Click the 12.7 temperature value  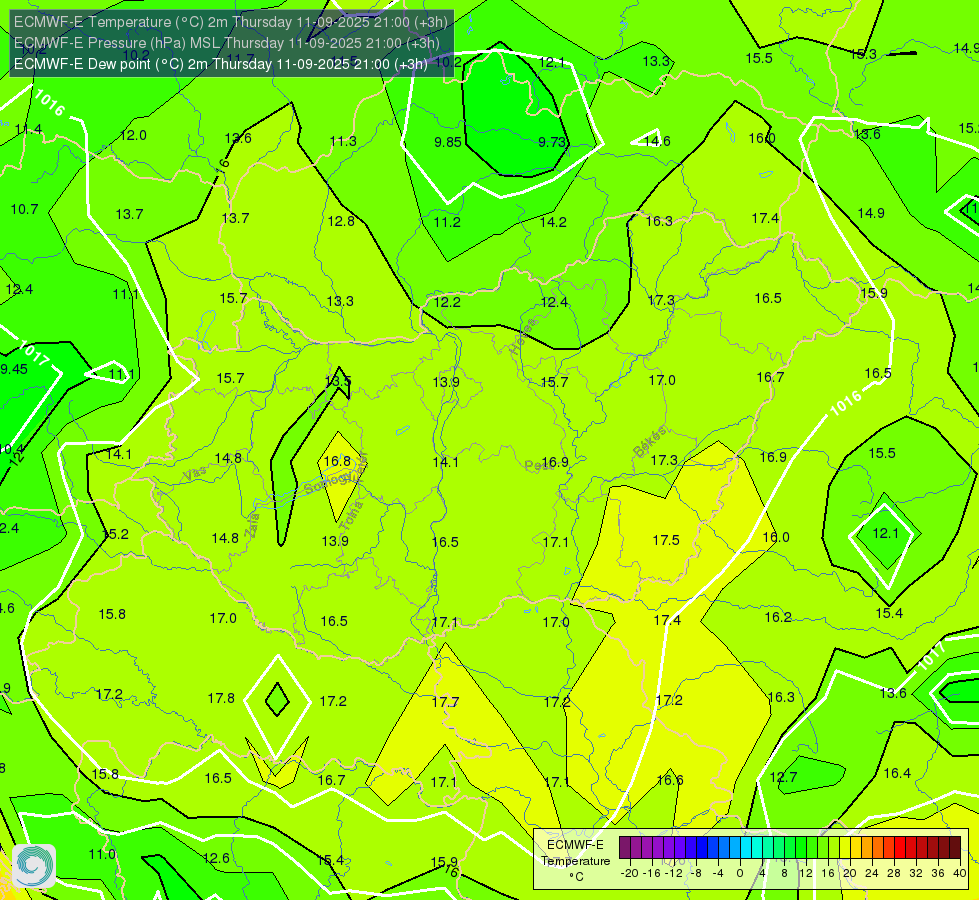(x=784, y=778)
